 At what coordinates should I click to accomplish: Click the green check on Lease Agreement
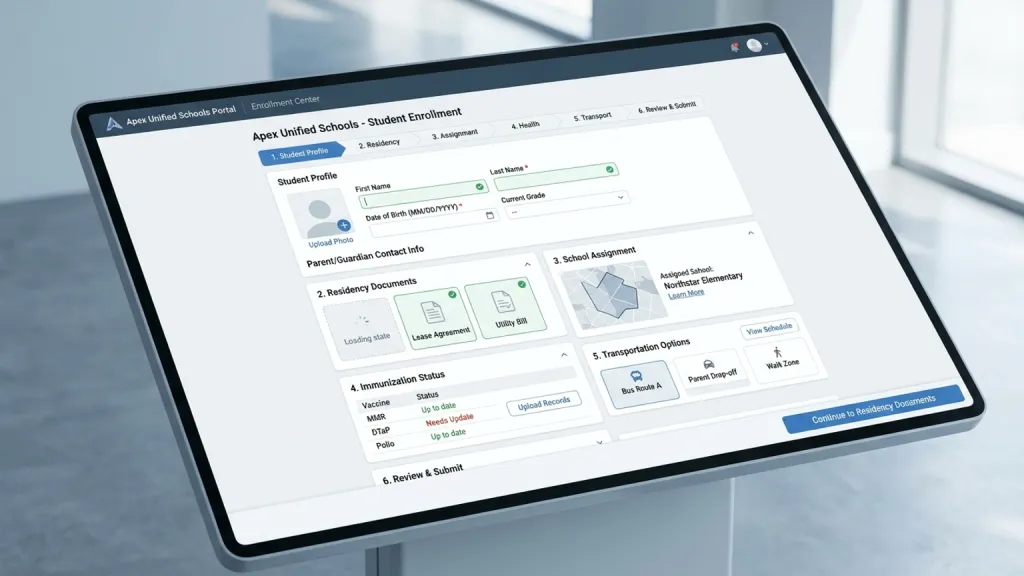[452, 295]
